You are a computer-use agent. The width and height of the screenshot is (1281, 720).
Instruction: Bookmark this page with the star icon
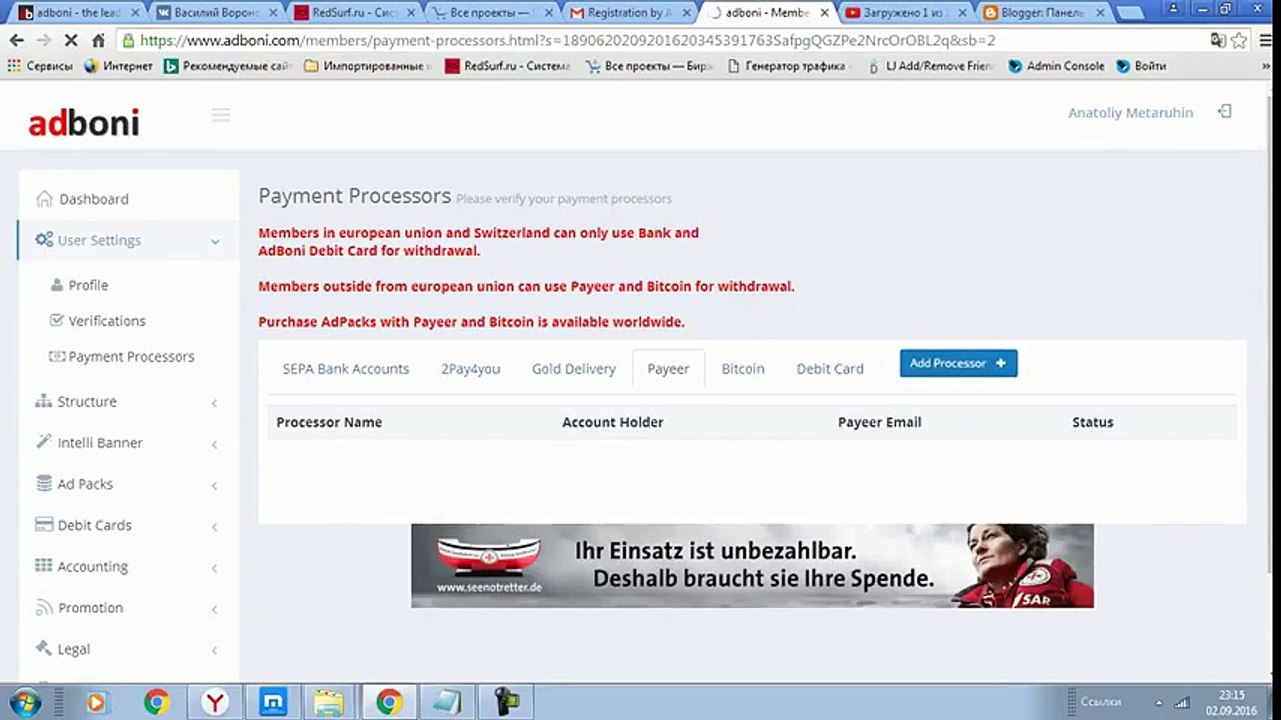[x=1239, y=41]
